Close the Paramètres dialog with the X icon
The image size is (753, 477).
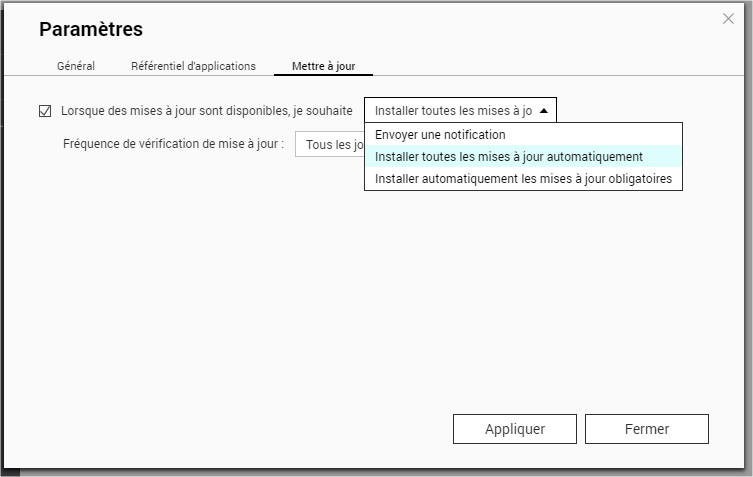click(728, 19)
